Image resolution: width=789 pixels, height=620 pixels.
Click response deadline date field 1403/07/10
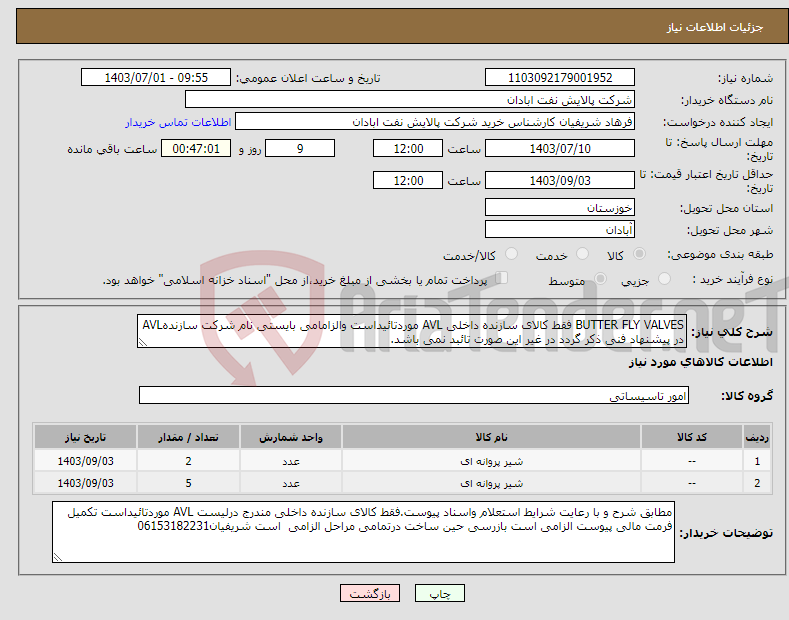tap(560, 148)
